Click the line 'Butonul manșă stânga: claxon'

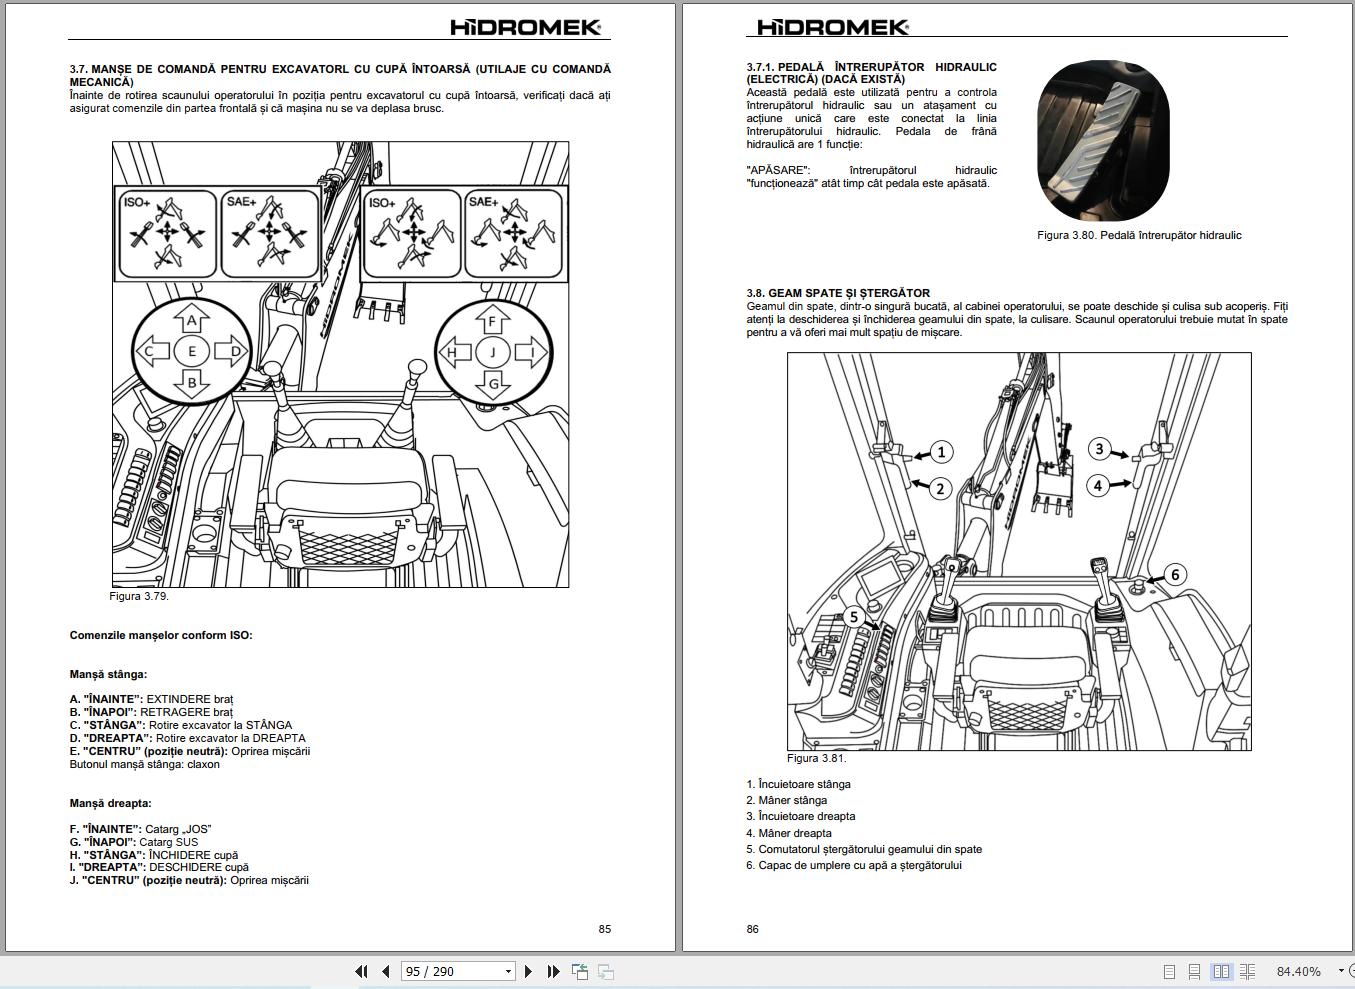(144, 764)
